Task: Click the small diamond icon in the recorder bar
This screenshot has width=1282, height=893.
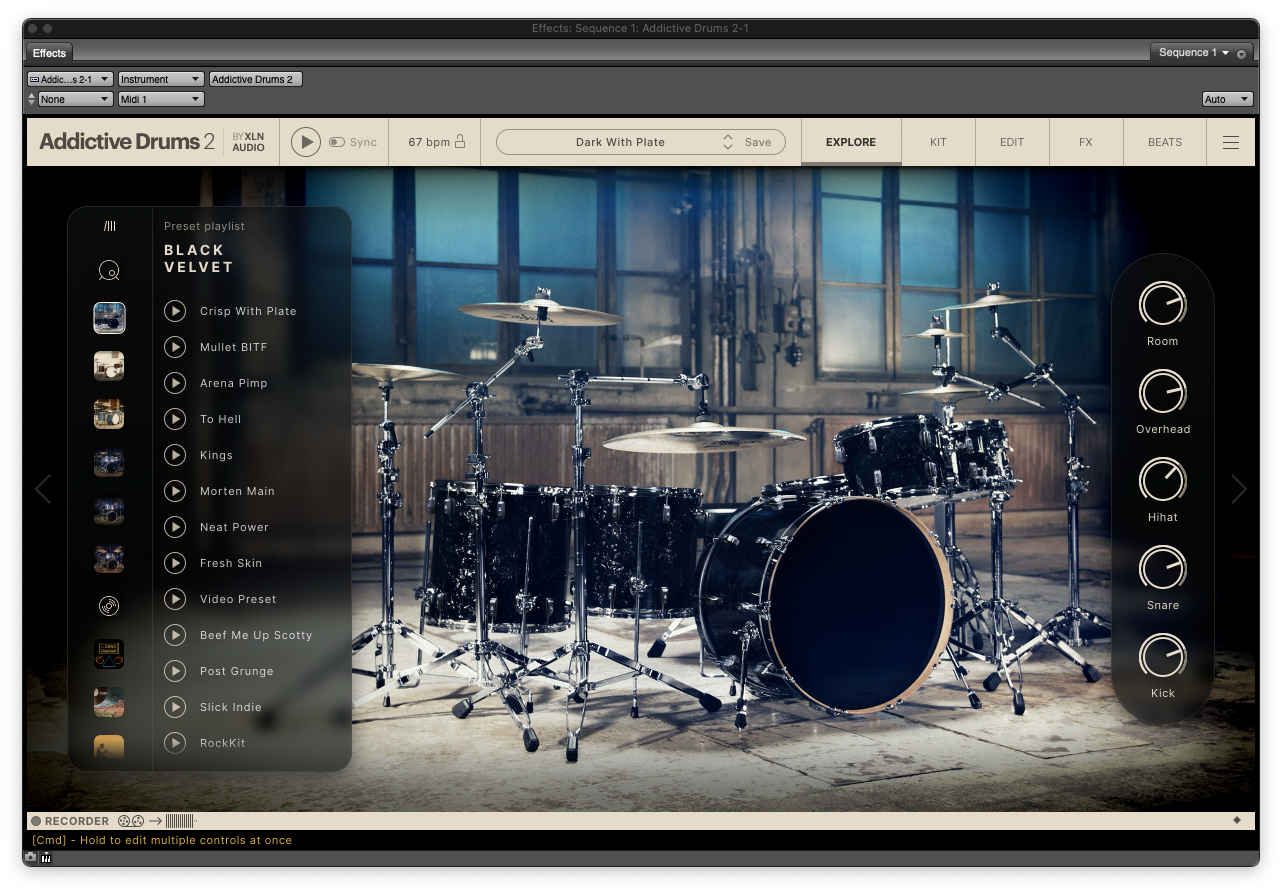Action: click(1237, 820)
